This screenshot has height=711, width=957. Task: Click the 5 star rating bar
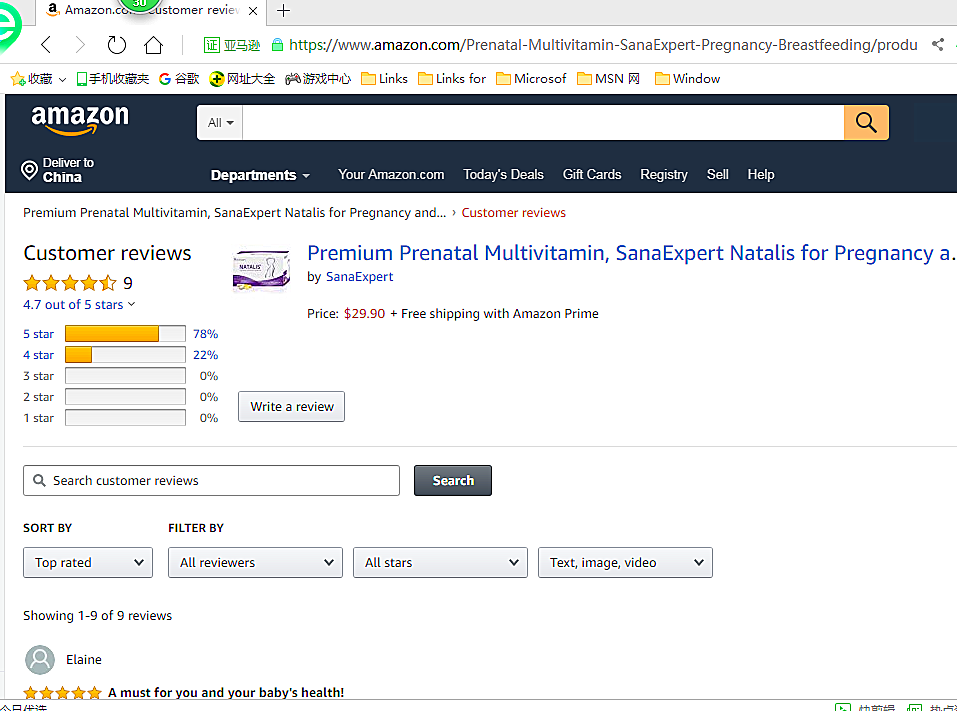pos(125,334)
